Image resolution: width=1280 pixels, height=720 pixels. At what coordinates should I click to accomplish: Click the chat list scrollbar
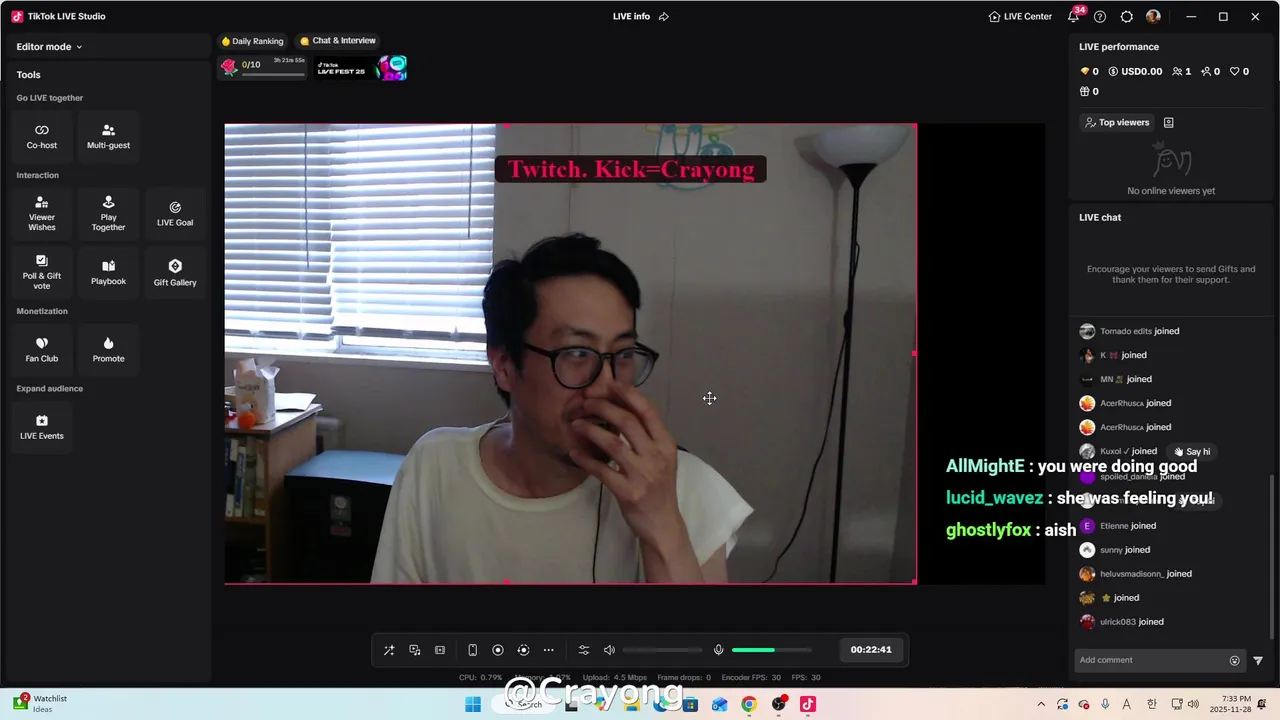[x=1272, y=555]
